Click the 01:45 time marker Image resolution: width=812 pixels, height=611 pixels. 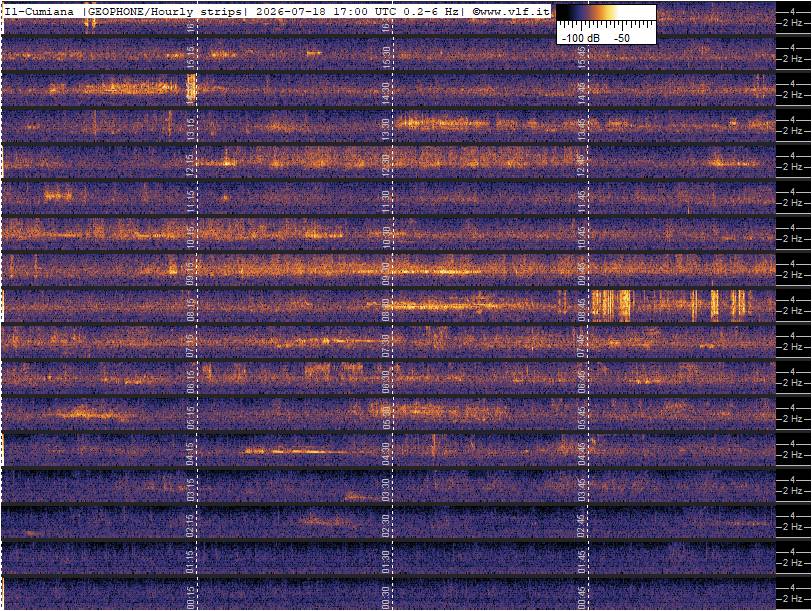(x=582, y=562)
